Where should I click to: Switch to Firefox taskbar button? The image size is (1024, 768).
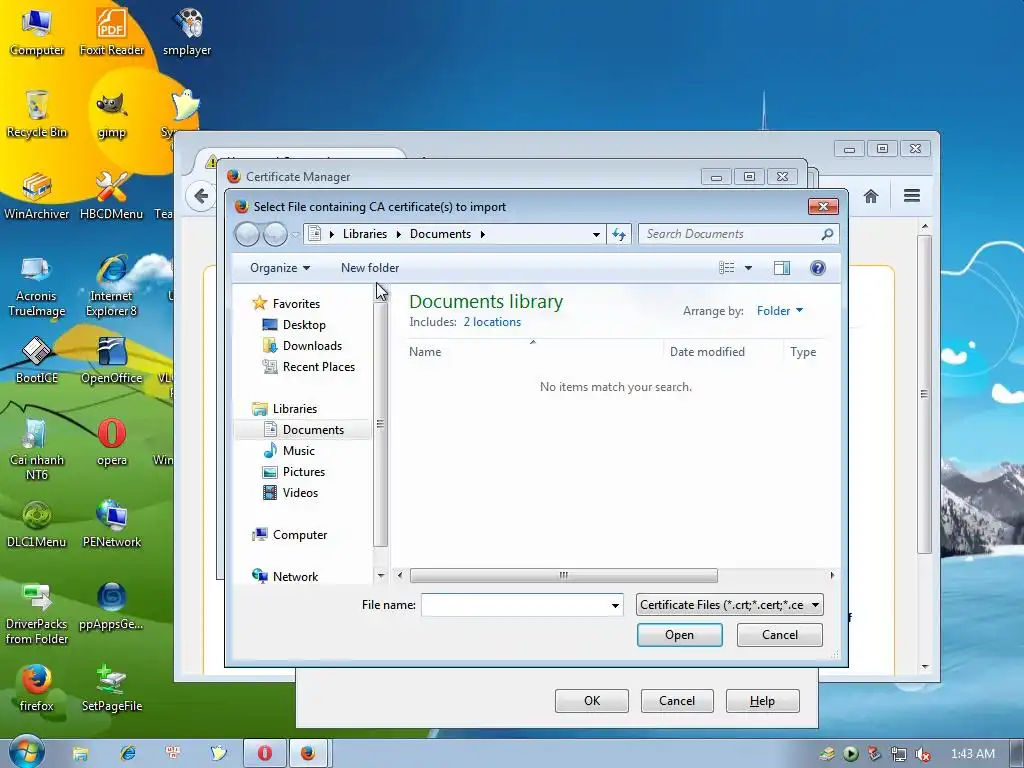pyautogui.click(x=308, y=754)
